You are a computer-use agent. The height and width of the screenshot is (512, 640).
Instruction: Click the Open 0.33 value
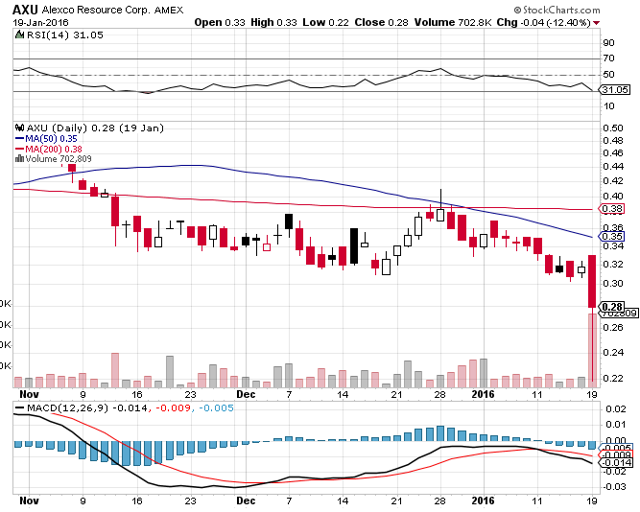point(220,22)
